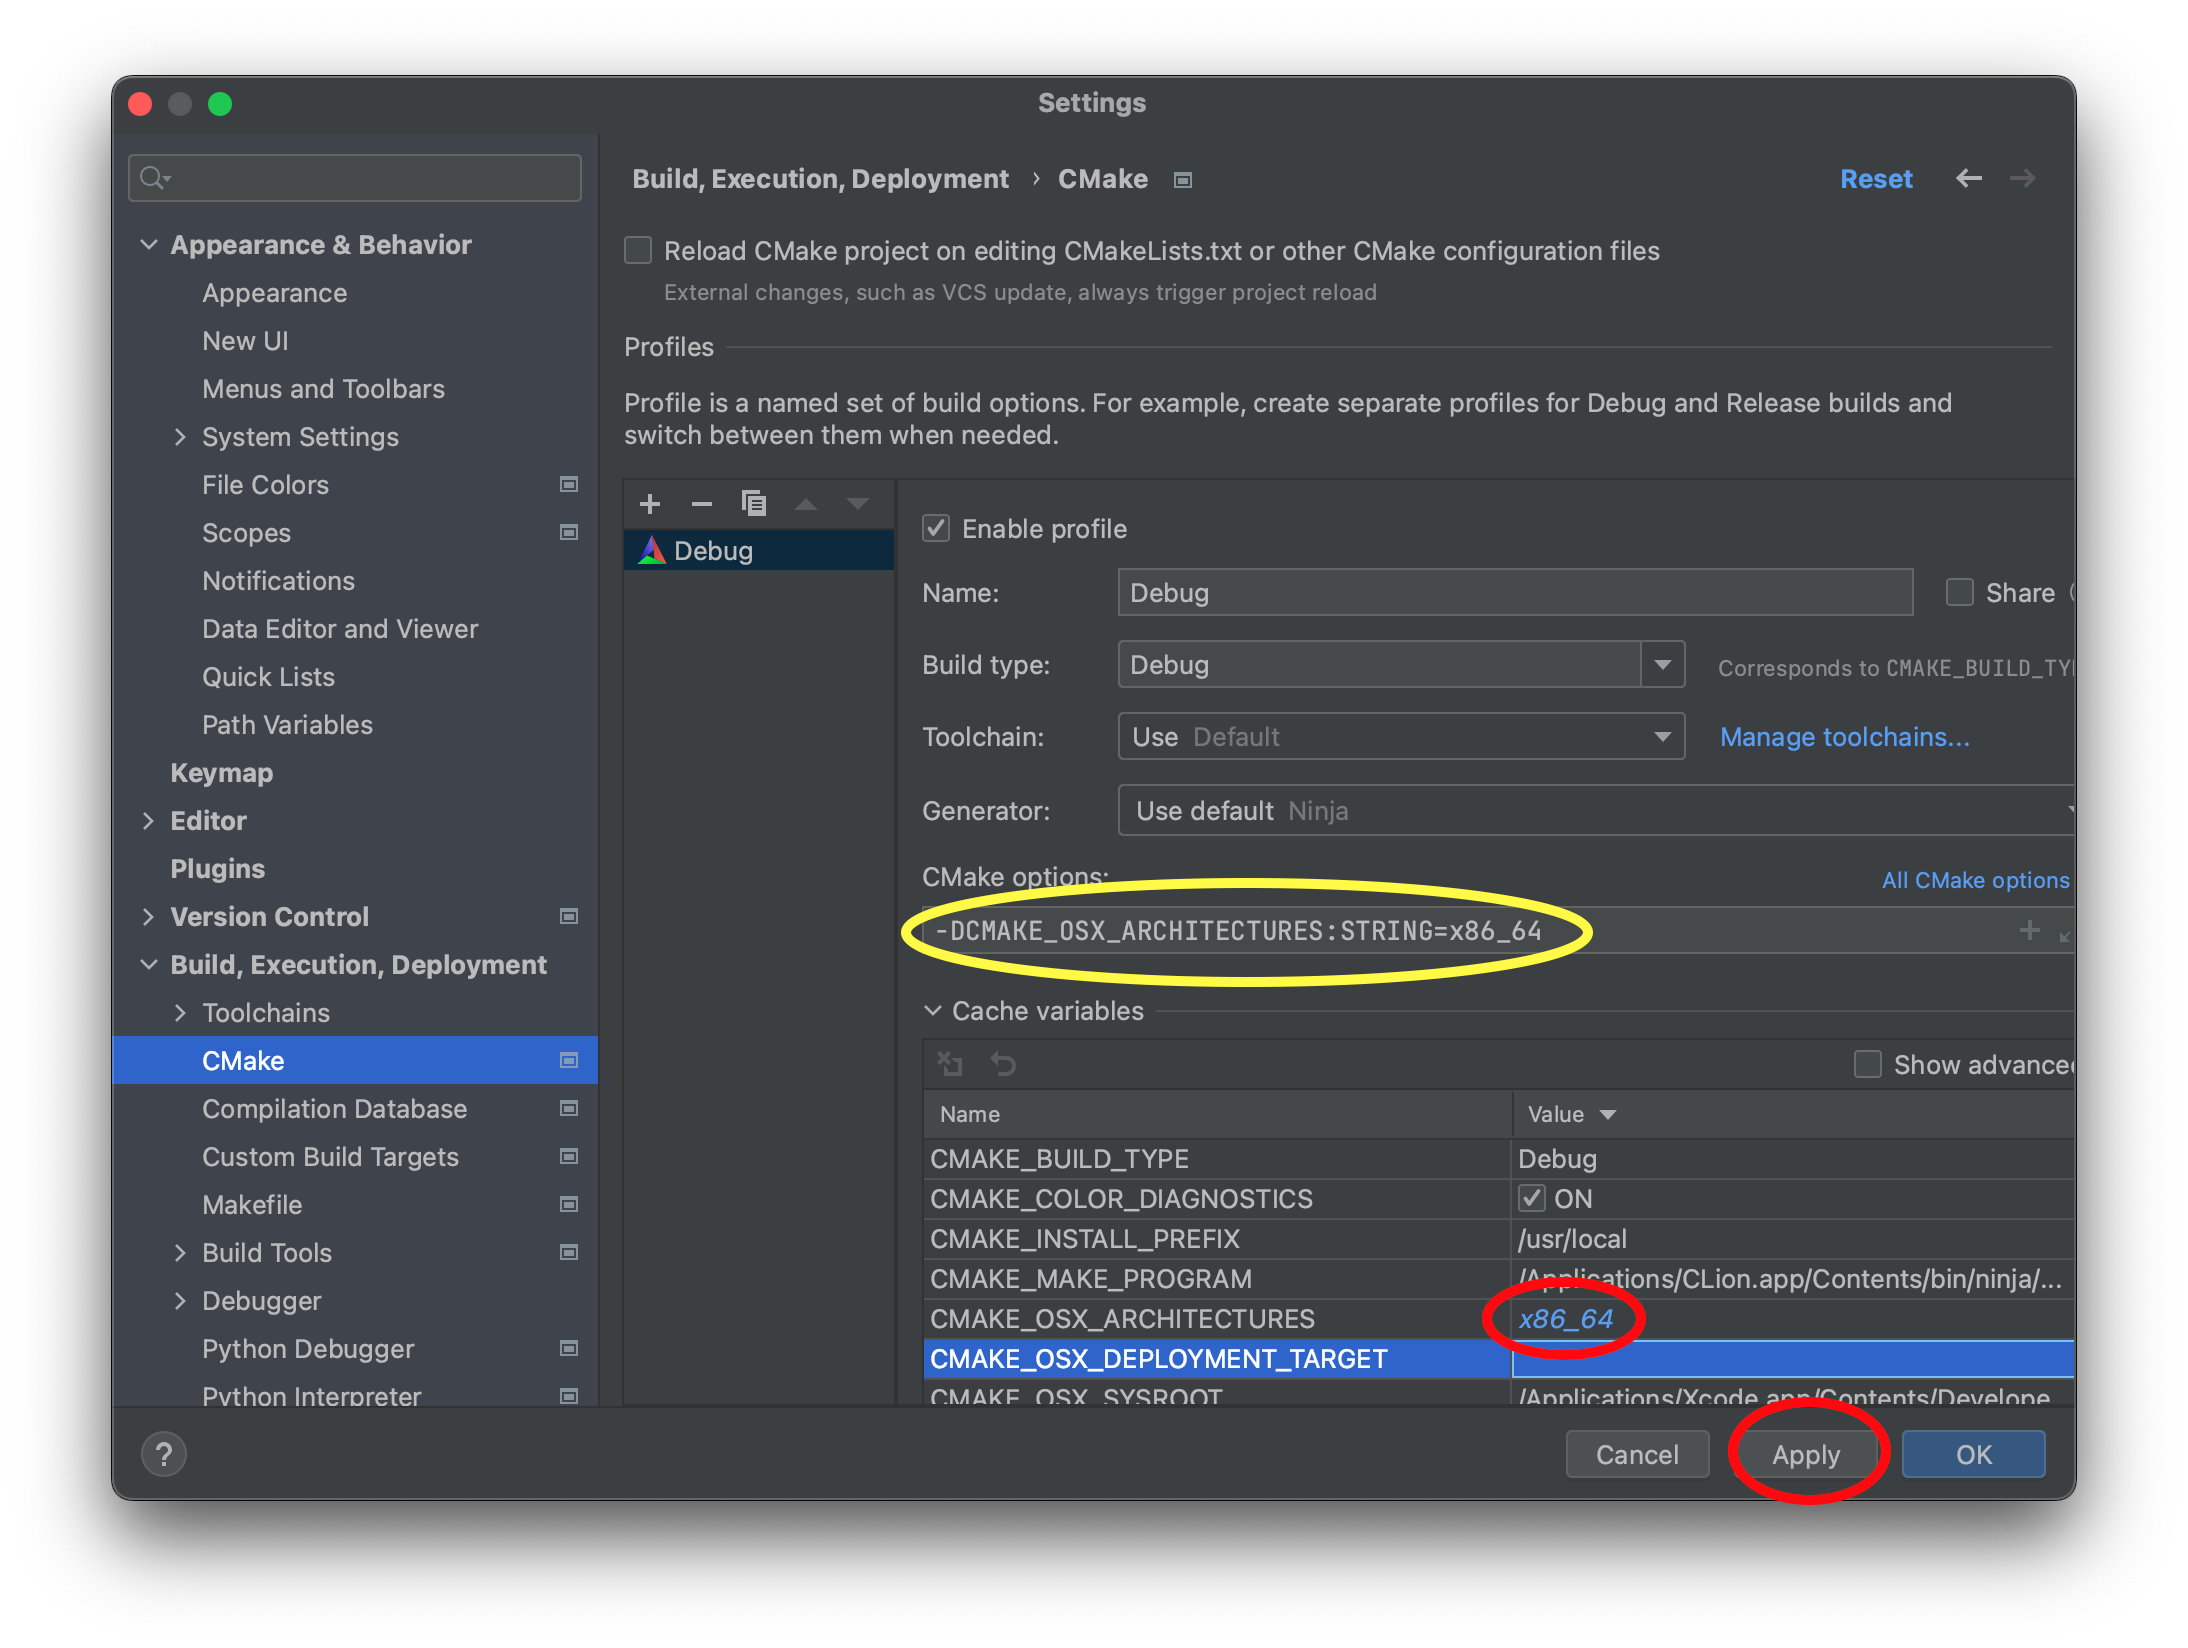The width and height of the screenshot is (2188, 1648).
Task: Enable Show advanced checkbox
Action: (1867, 1064)
